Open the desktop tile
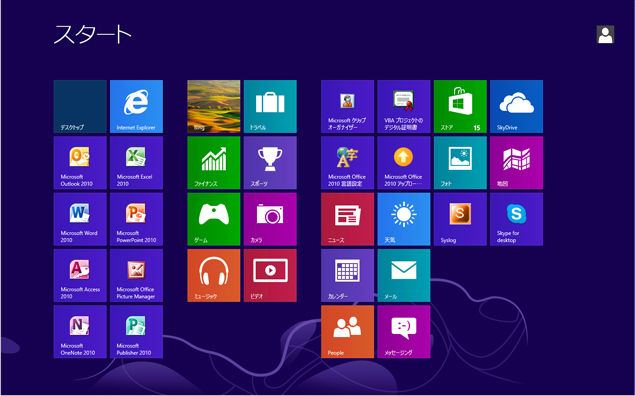The image size is (635, 396). coord(80,106)
